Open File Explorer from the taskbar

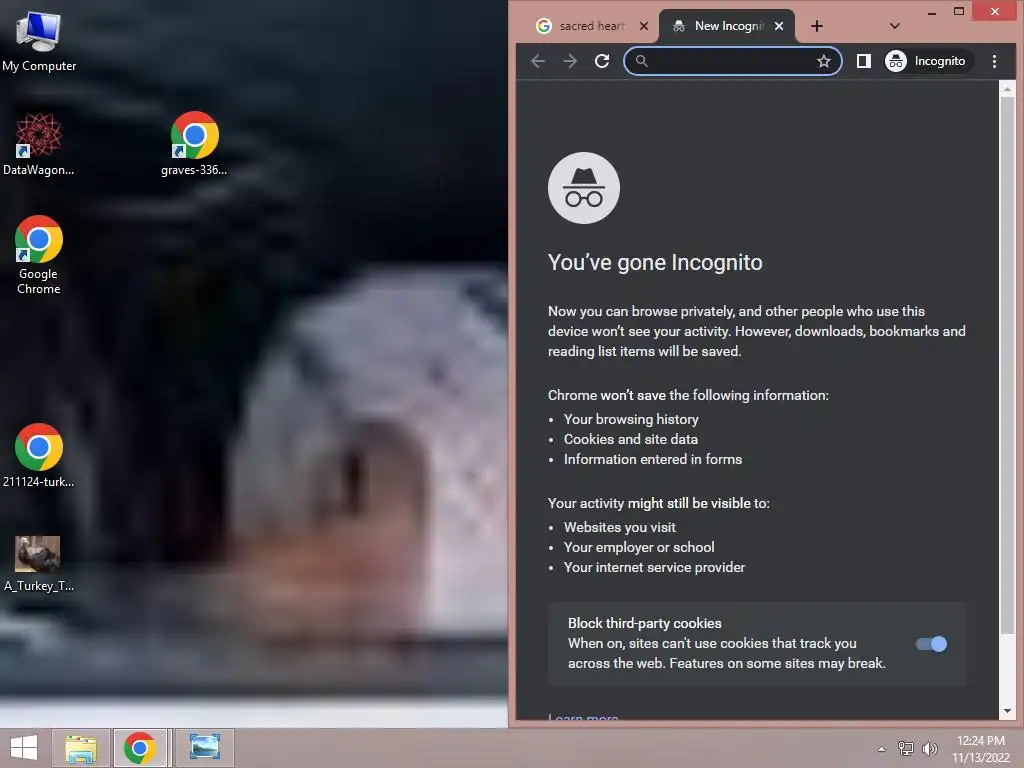click(x=81, y=748)
